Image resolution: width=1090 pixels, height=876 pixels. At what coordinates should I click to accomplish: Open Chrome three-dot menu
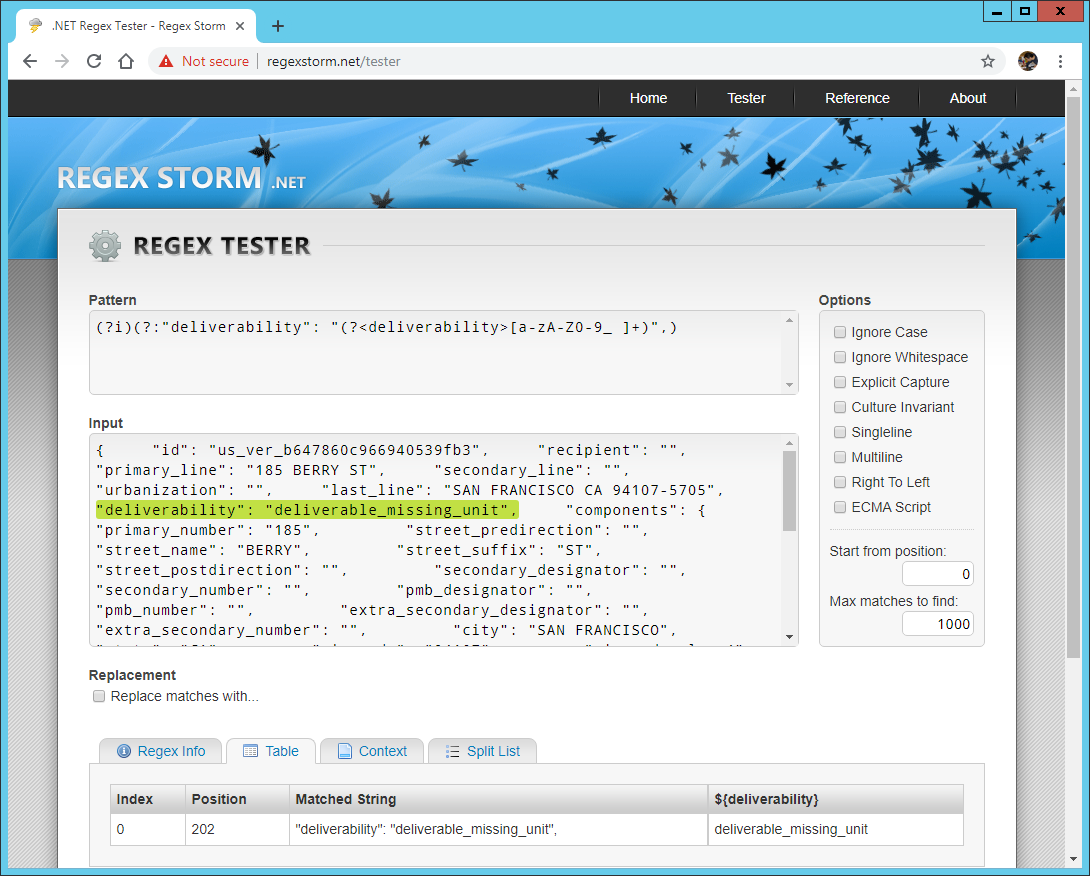(1060, 61)
